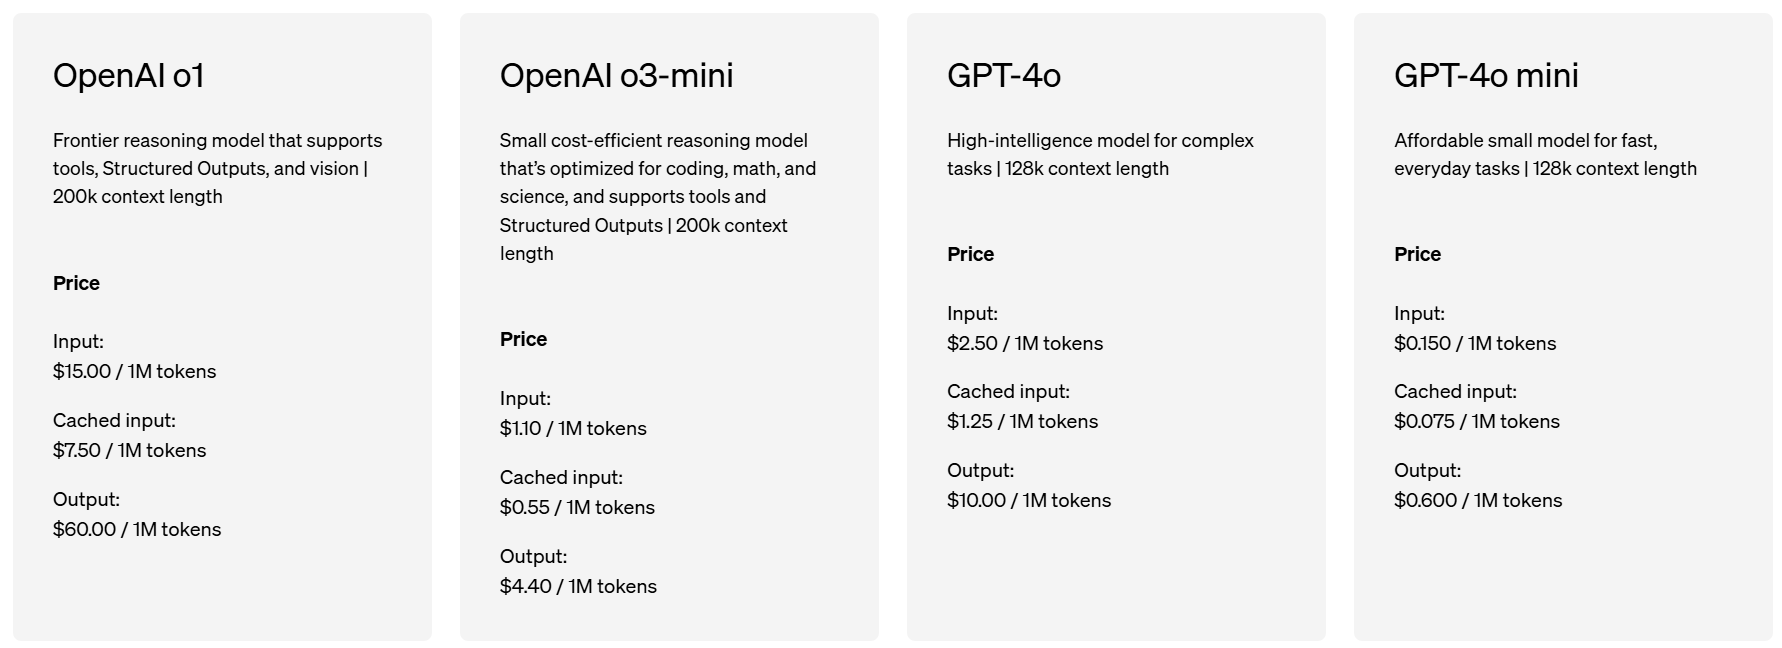Viewport: 1782px width, 648px height.
Task: Click the OpenAI o1 card title
Action: (128, 76)
